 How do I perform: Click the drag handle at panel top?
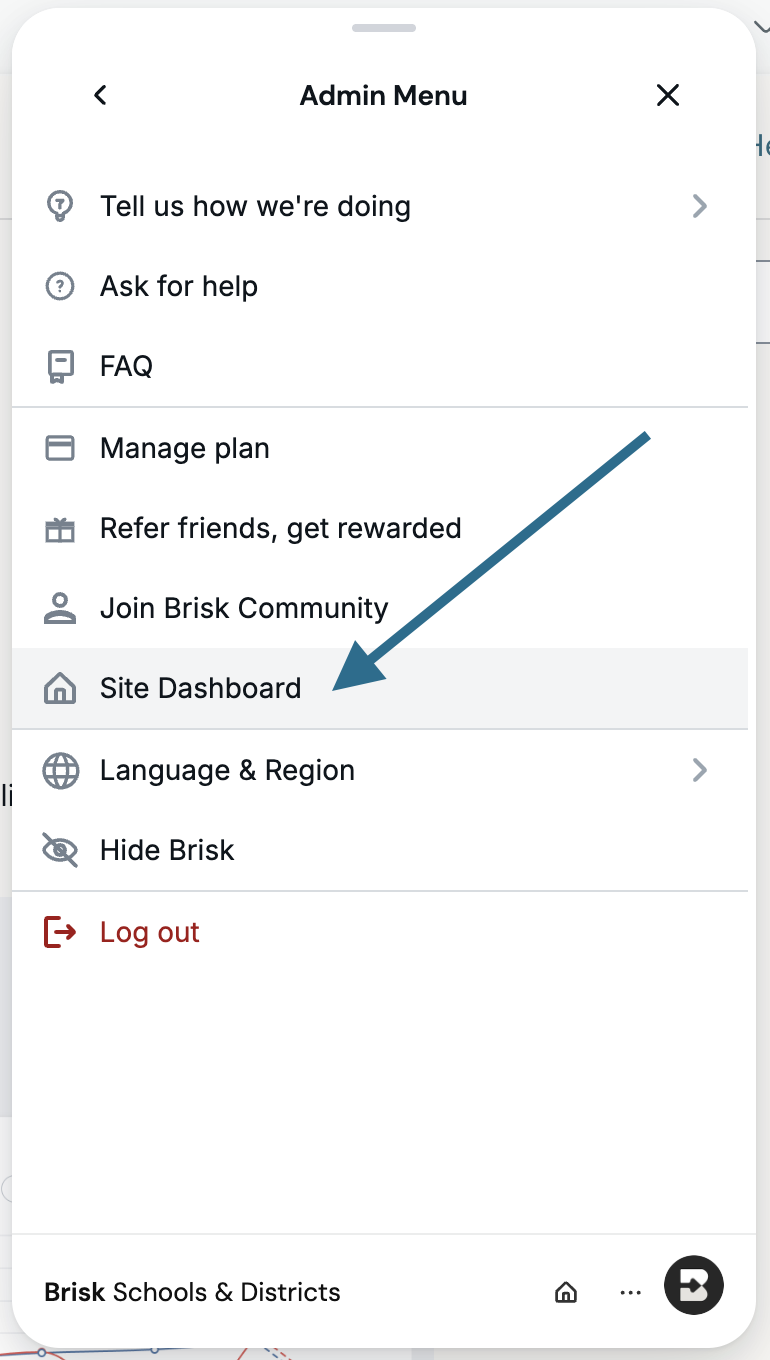384,27
